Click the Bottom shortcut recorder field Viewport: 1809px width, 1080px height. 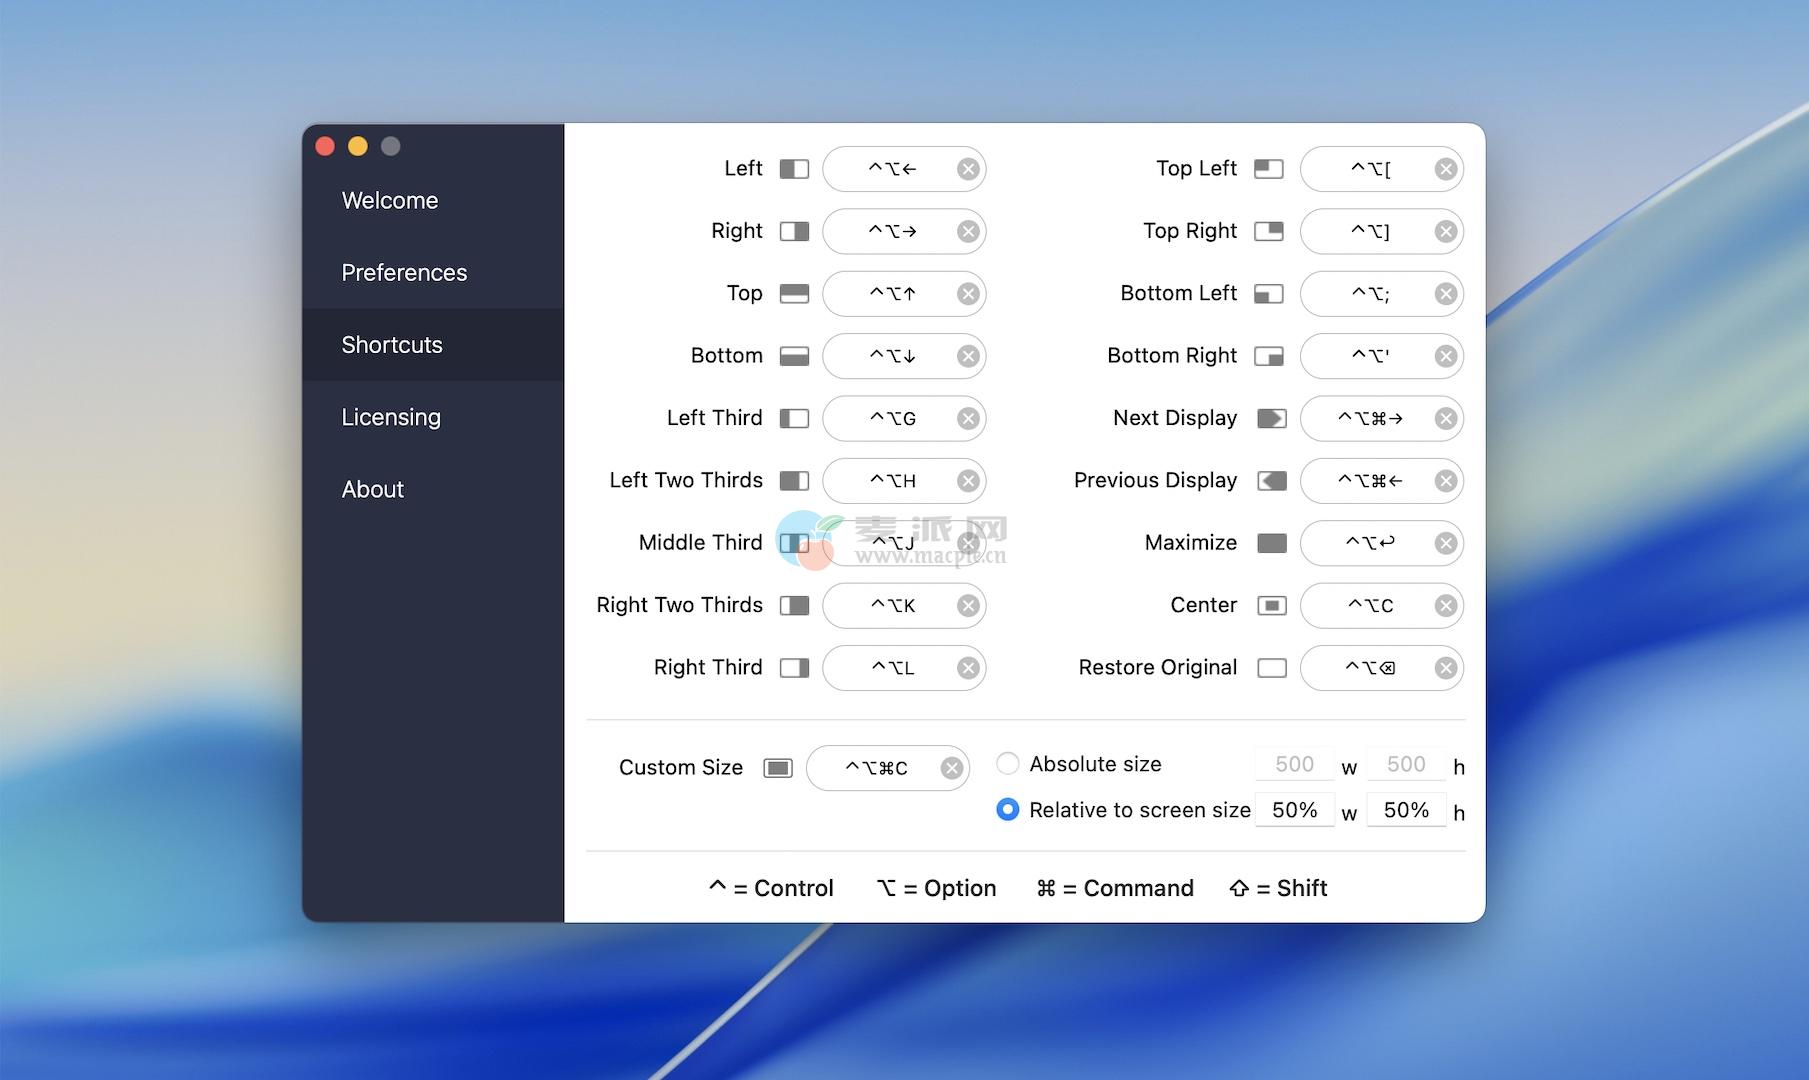pyautogui.click(x=890, y=356)
